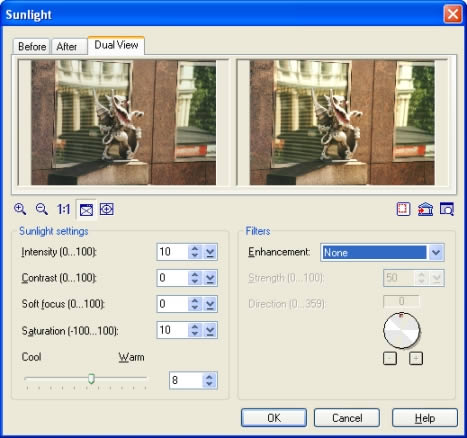The image size is (467, 438).
Task: Open the Saturation slider dropdown arrow
Action: pos(210,330)
